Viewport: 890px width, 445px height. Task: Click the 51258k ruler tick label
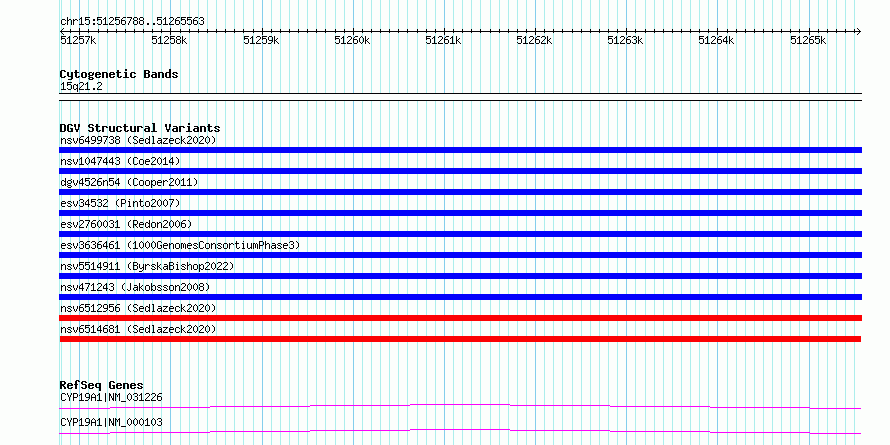170,41
